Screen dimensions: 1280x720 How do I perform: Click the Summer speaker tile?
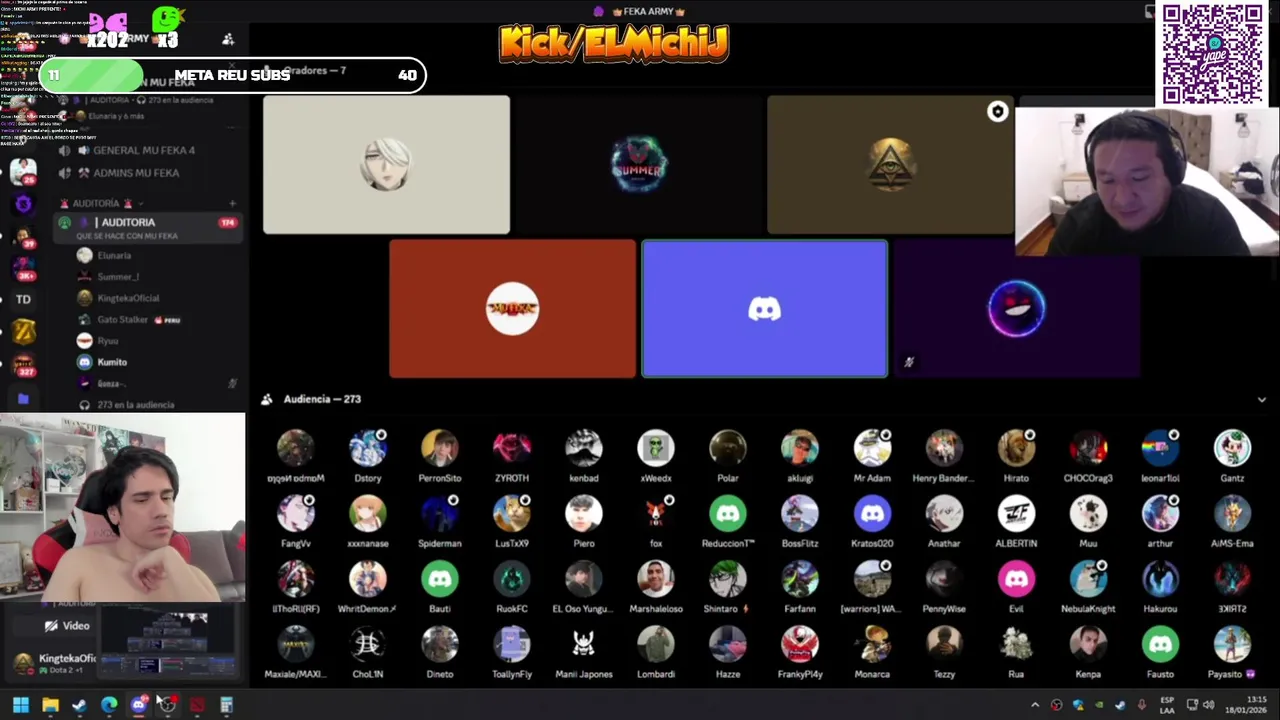(638, 165)
